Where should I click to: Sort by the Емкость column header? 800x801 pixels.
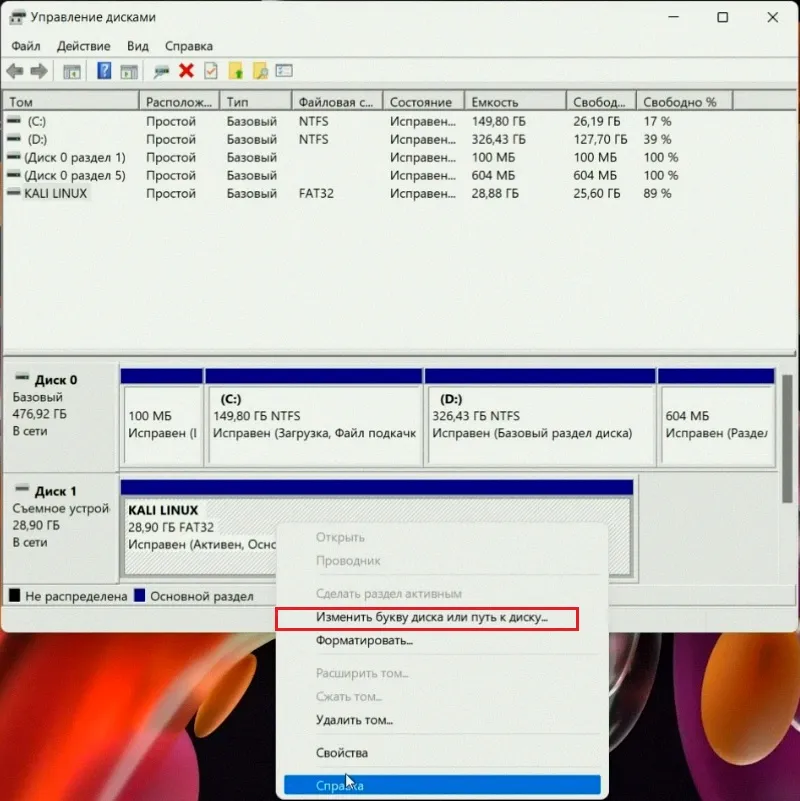pyautogui.click(x=515, y=102)
